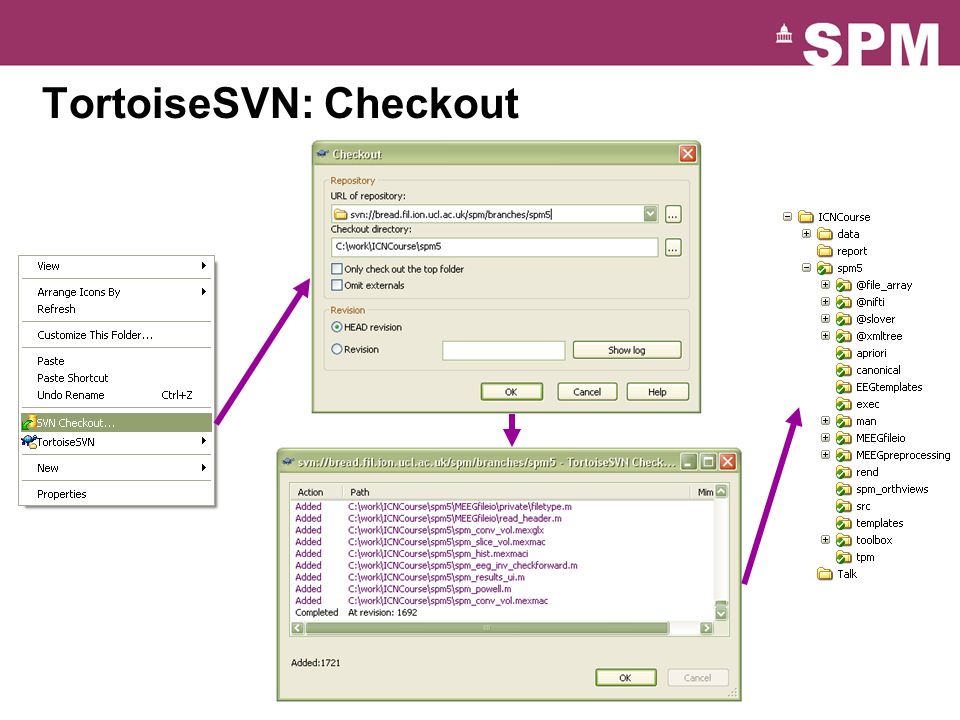Browse for checkout directory ellipsis button

pyautogui.click(x=673, y=247)
